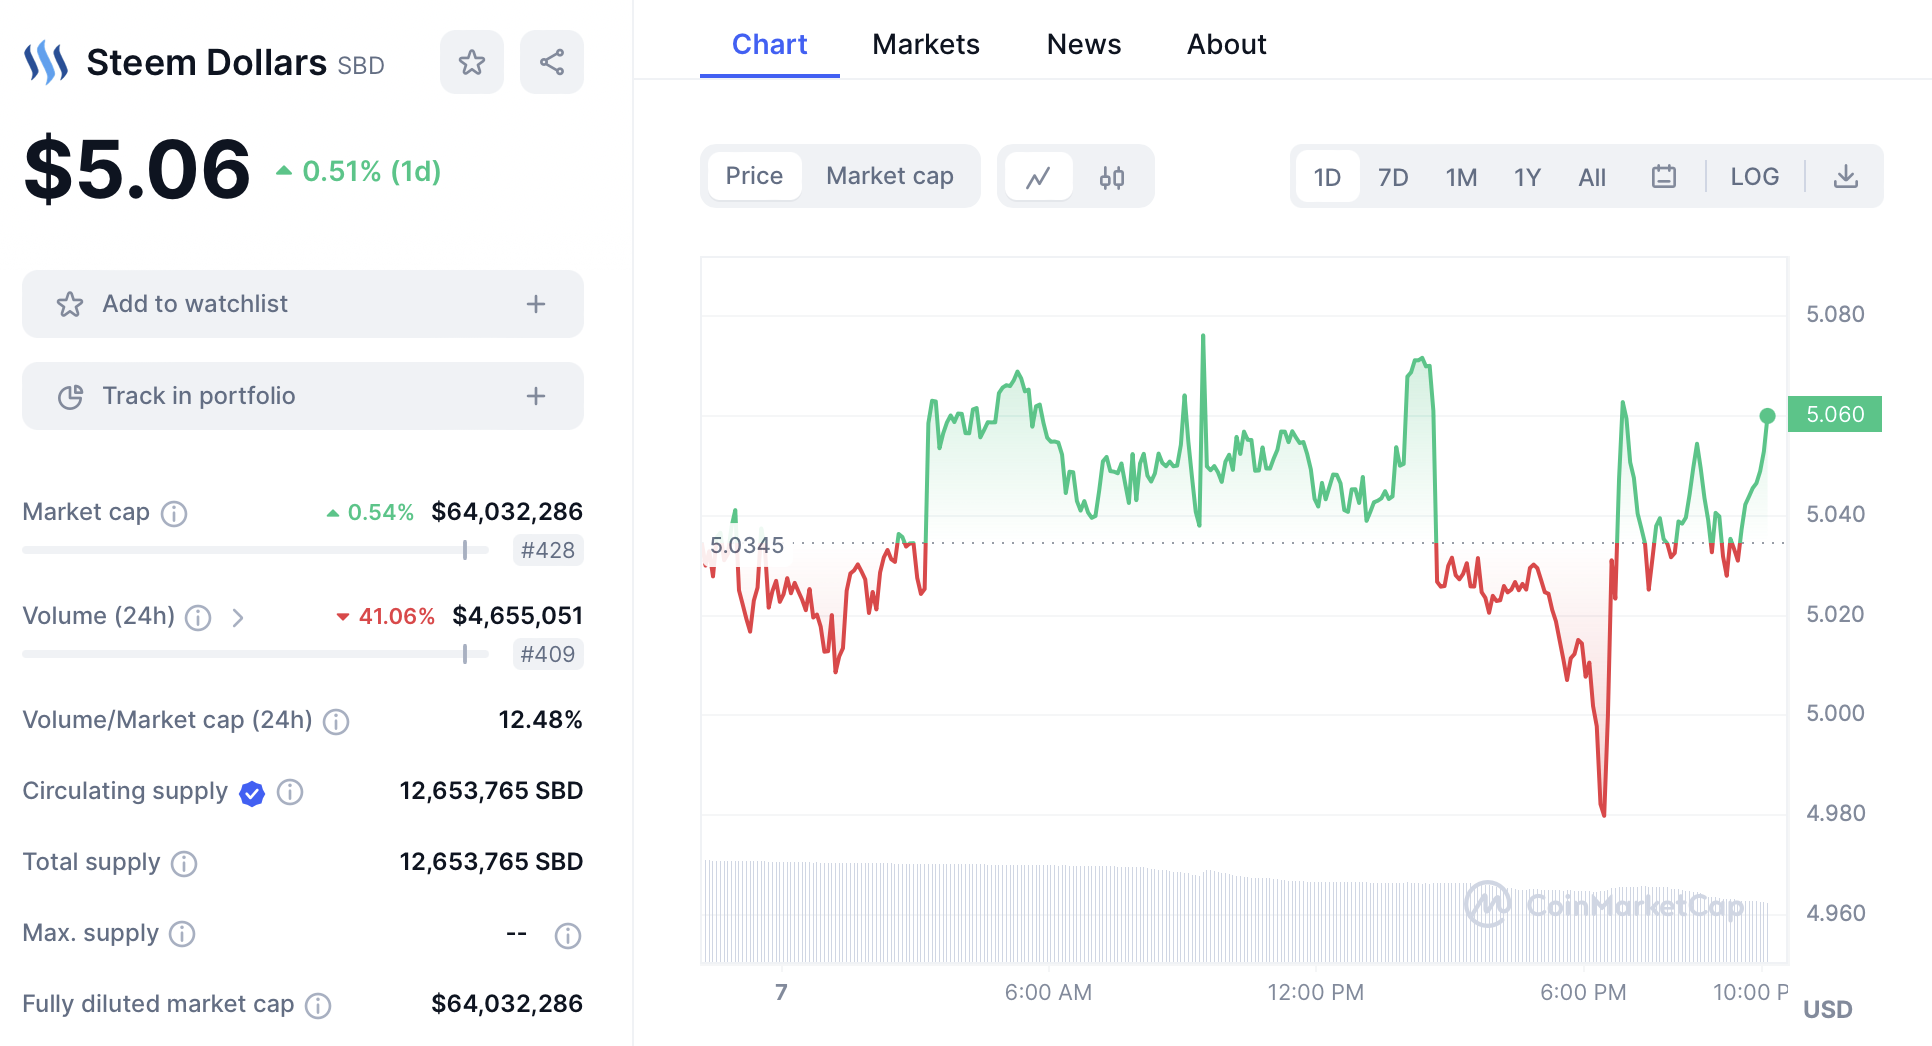This screenshot has height=1046, width=1932.
Task: Switch to candlestick chart icon
Action: (1112, 177)
